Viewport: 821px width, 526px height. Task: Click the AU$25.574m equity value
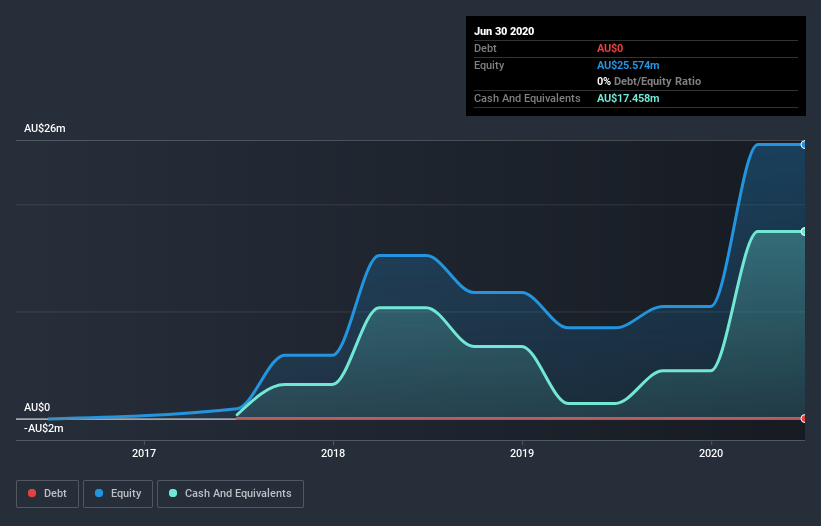pos(628,65)
